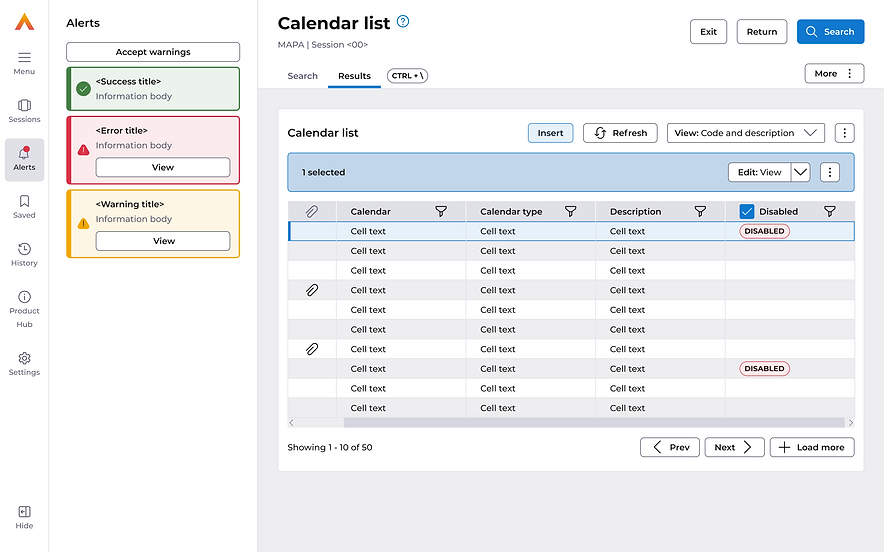Screen dimensions: 884x552
Task: Filter the Description column
Action: pos(700,211)
